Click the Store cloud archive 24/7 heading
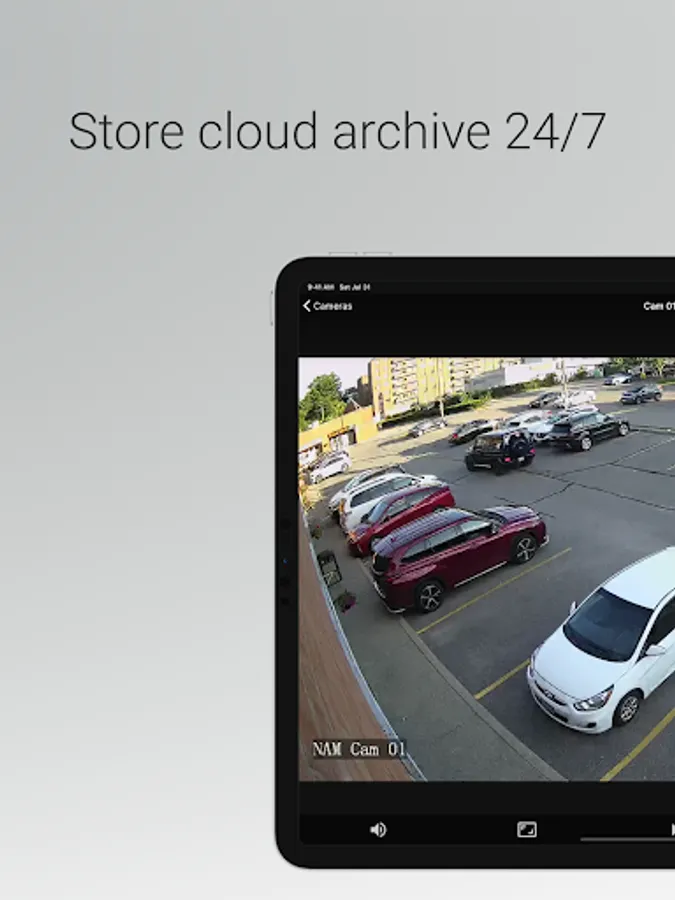The image size is (675, 900). (337, 131)
